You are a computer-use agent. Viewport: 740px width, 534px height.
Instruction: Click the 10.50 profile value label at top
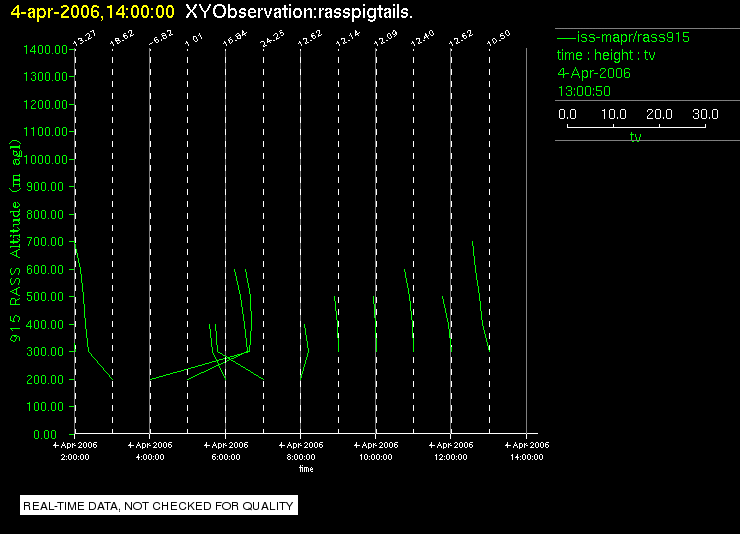tap(498, 38)
